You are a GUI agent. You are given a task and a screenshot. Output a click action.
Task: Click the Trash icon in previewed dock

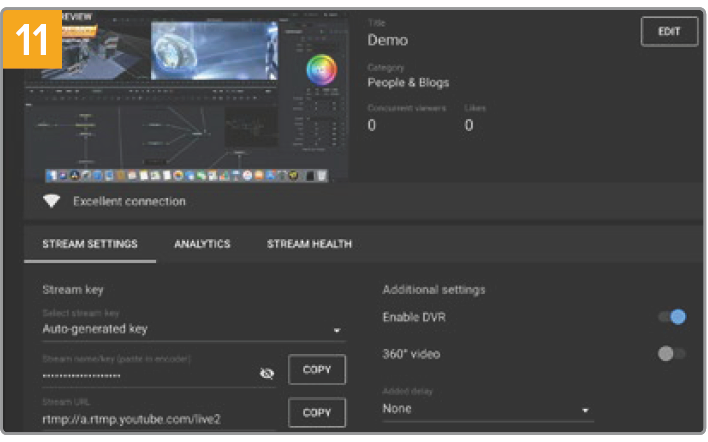tap(322, 175)
